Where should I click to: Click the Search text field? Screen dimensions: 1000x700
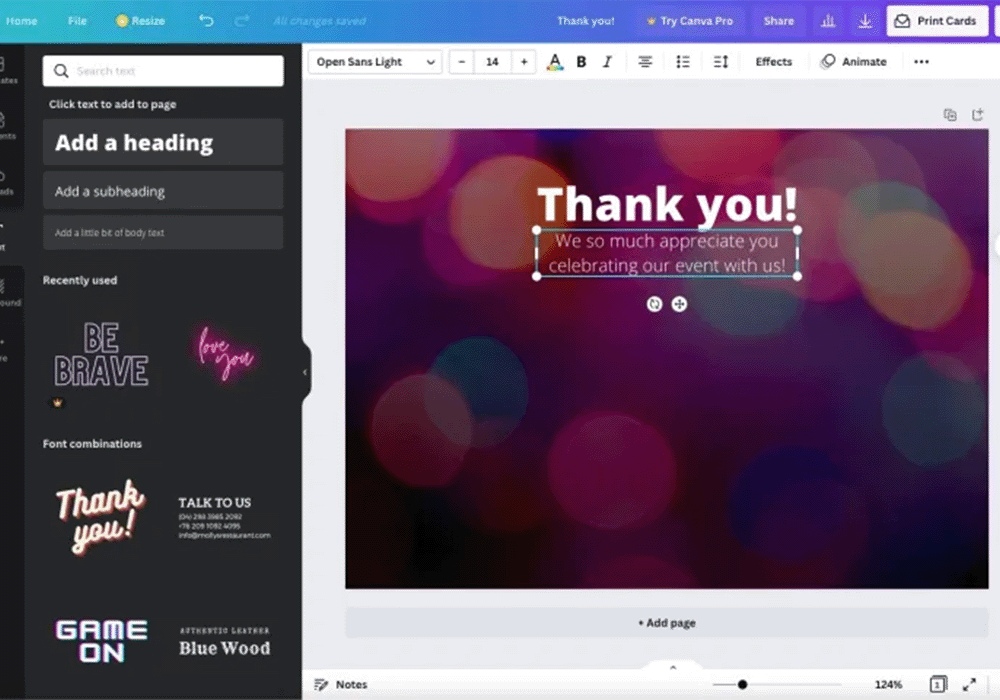click(163, 71)
